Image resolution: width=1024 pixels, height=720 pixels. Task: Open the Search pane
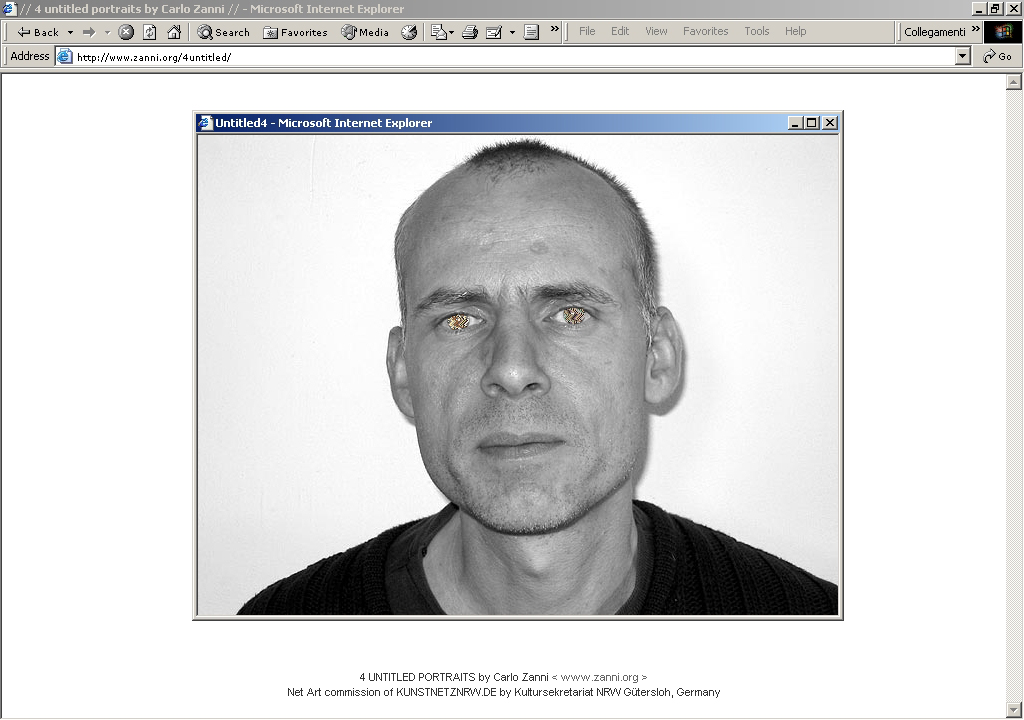[x=223, y=32]
